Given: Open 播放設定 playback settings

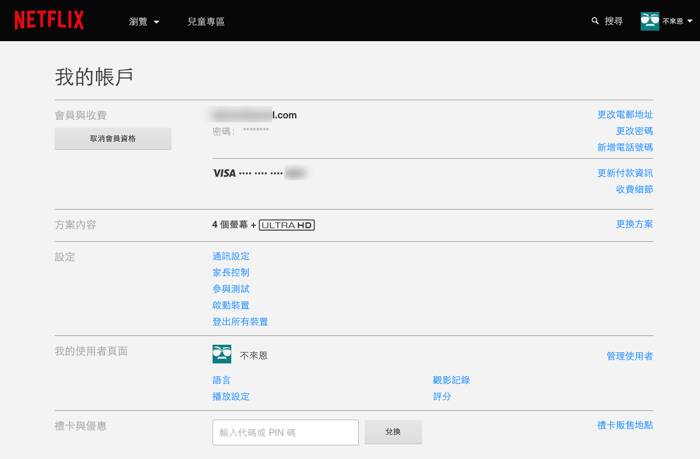Looking at the screenshot, I should coord(231,396).
